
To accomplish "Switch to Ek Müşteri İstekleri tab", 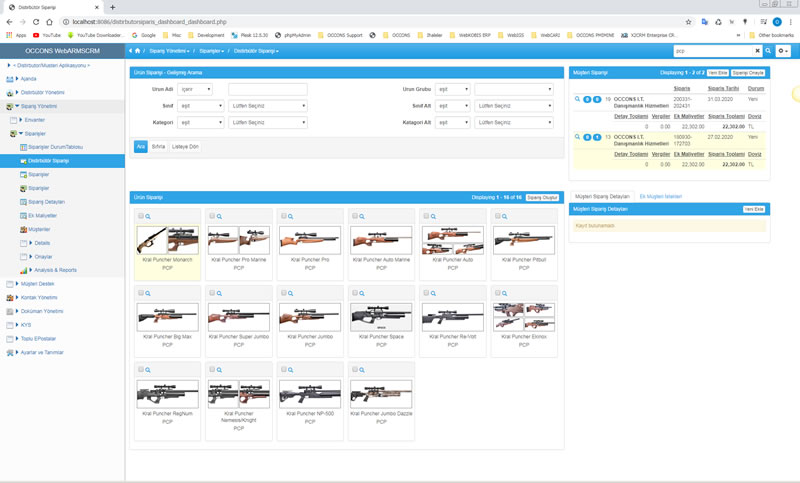I will (x=661, y=196).
